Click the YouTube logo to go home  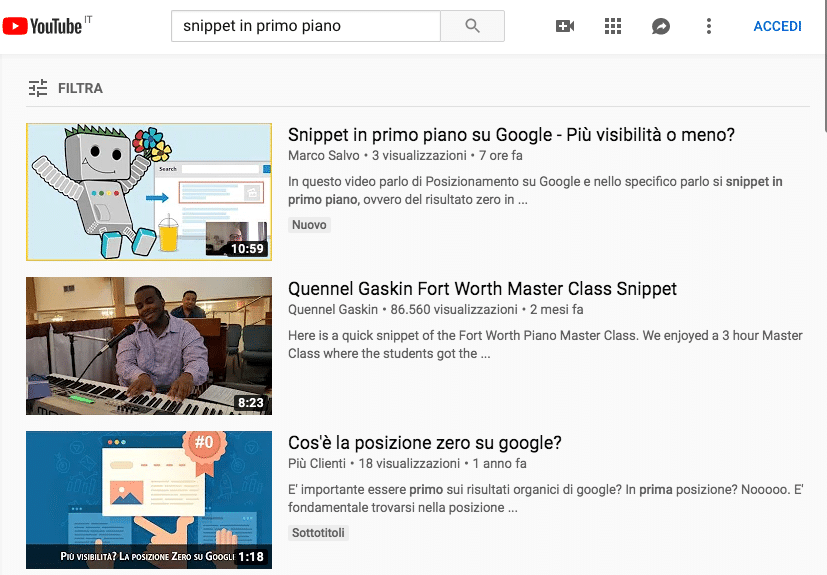[43, 26]
